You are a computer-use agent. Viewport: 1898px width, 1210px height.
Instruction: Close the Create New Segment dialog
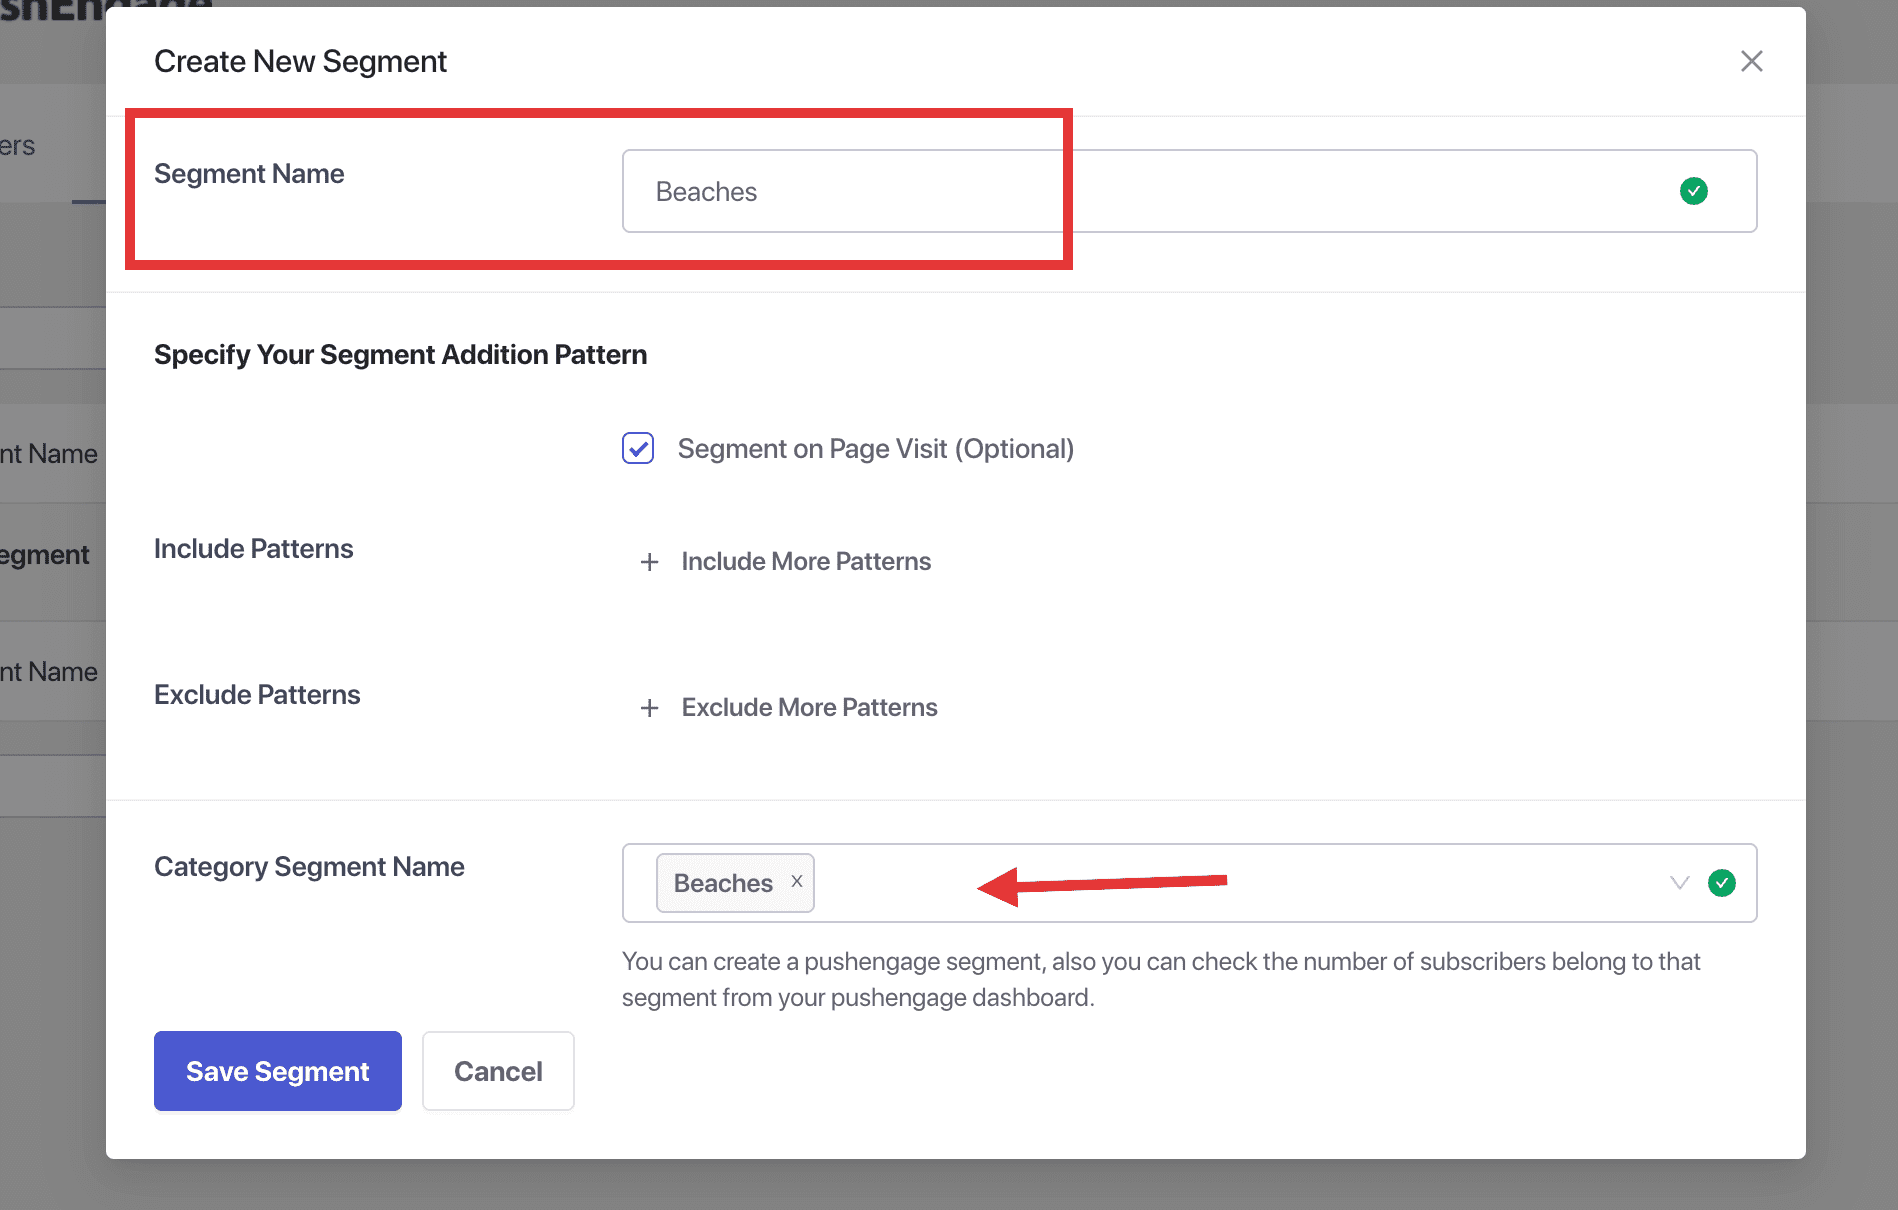pyautogui.click(x=1751, y=61)
